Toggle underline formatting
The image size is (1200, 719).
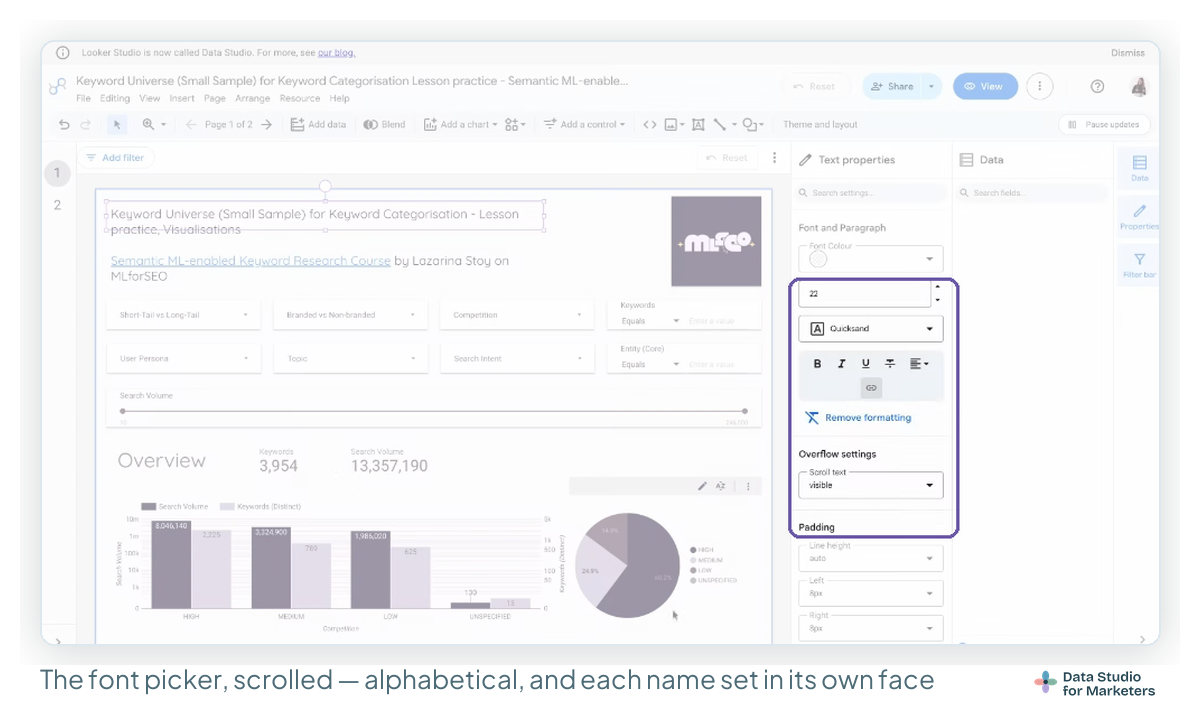[x=865, y=364]
